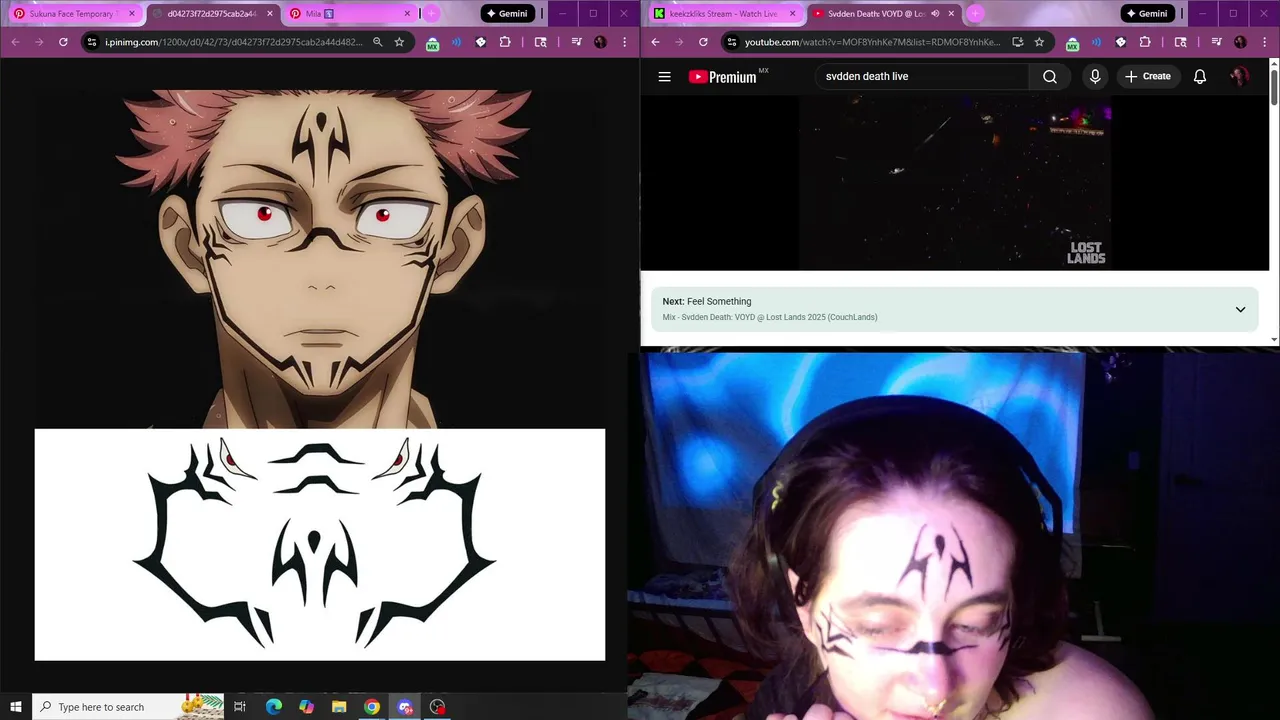
Task: Reload the YouTube page
Action: pyautogui.click(x=703, y=42)
